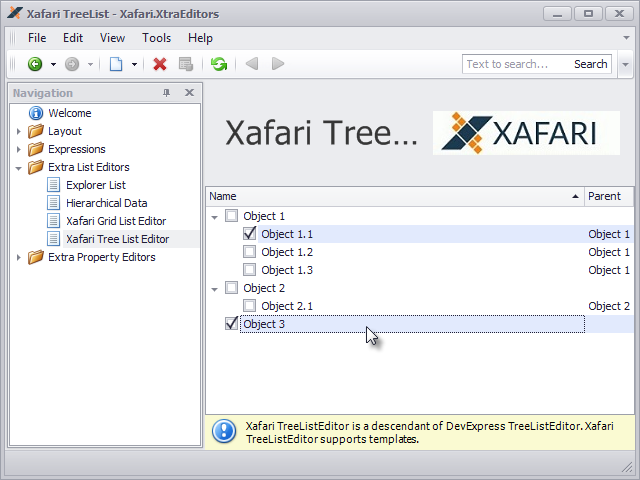Screen dimensions: 640x480
Task: Click the Next record triangle icon
Action: click(278, 64)
